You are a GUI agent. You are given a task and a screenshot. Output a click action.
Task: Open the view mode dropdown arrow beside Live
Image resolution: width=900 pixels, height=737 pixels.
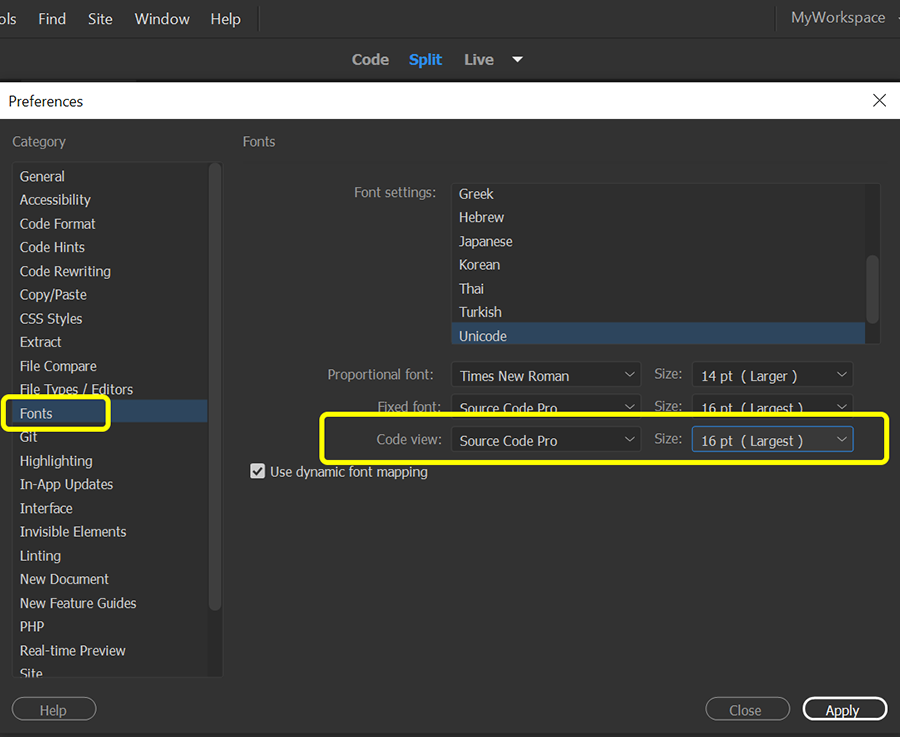[x=517, y=59]
